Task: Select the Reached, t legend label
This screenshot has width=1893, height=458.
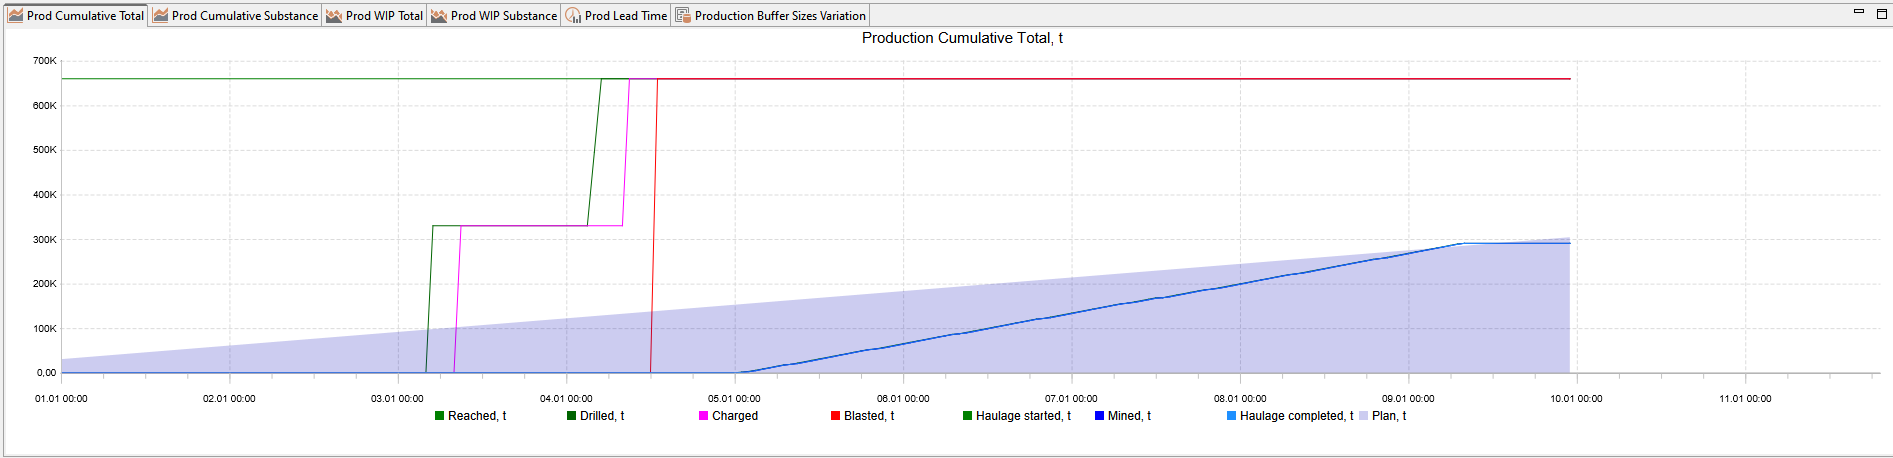Action: pos(477,416)
